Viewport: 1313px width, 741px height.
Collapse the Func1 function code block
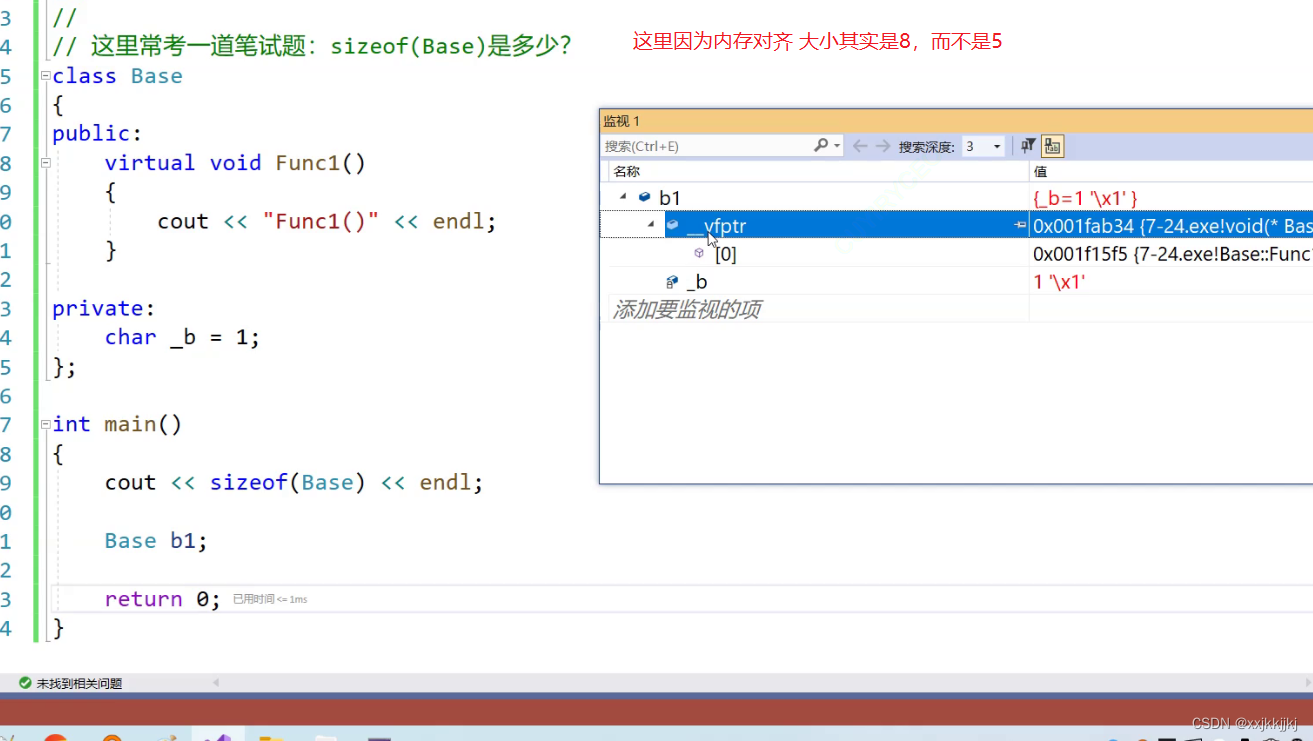45,162
